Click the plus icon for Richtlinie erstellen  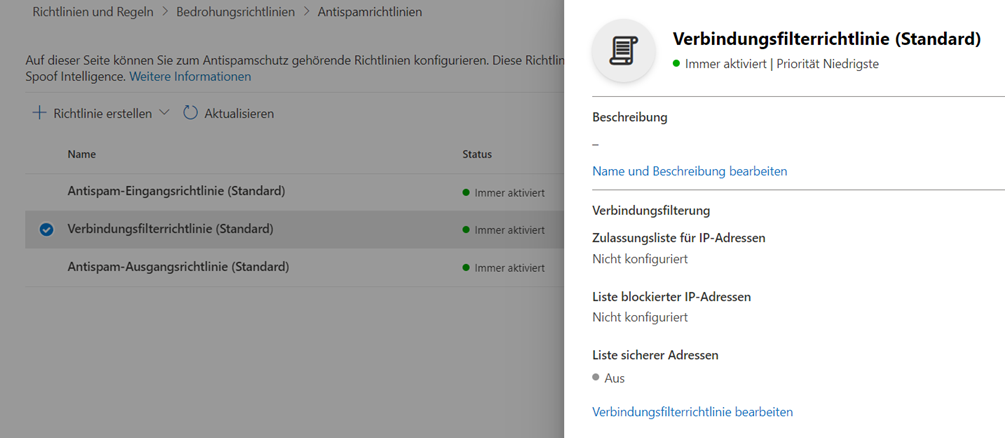(40, 114)
